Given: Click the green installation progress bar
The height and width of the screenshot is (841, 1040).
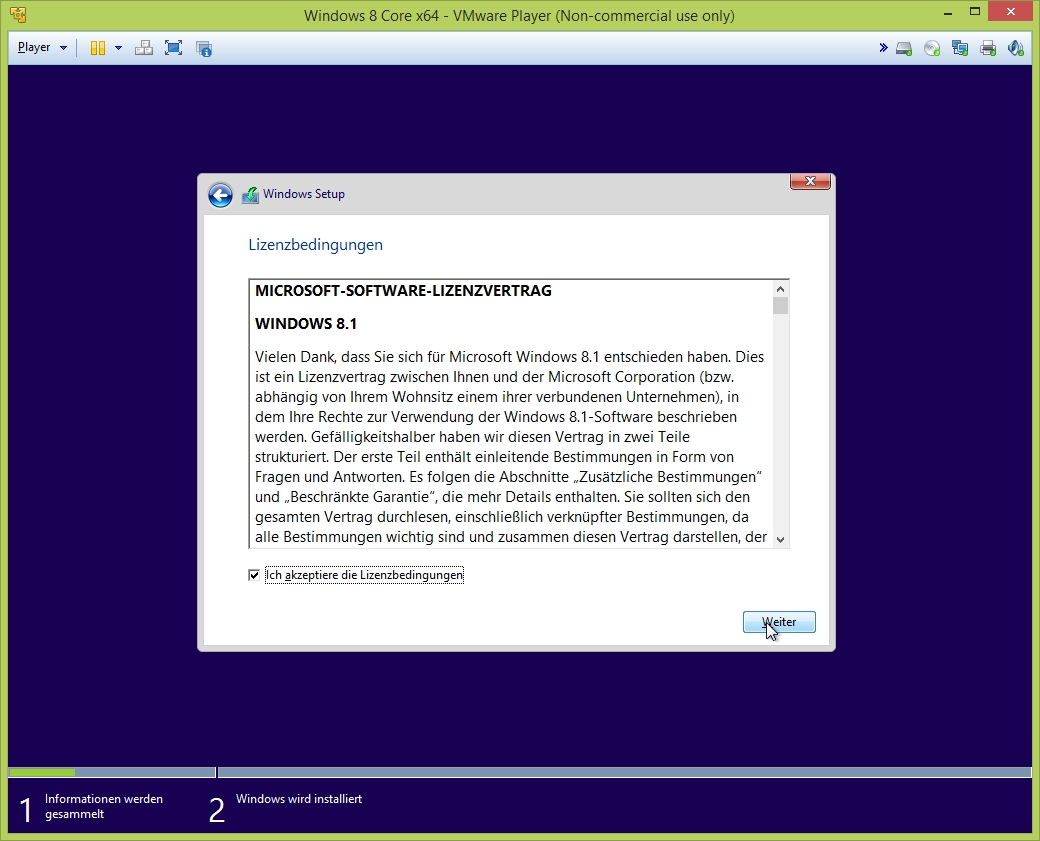Looking at the screenshot, I should (42, 773).
